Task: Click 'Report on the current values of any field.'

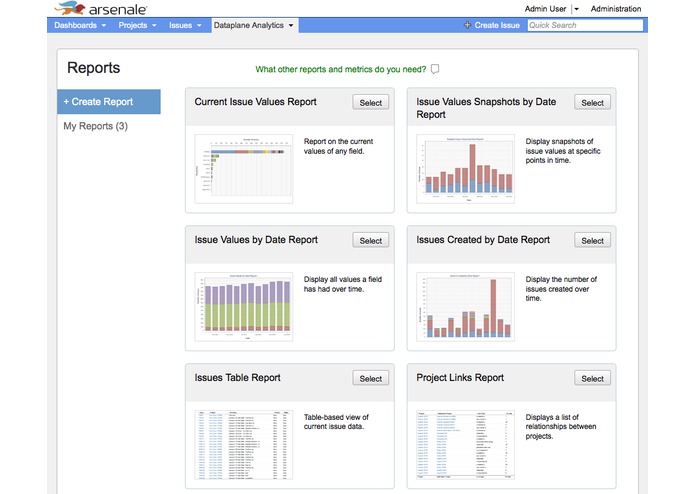Action: click(339, 146)
